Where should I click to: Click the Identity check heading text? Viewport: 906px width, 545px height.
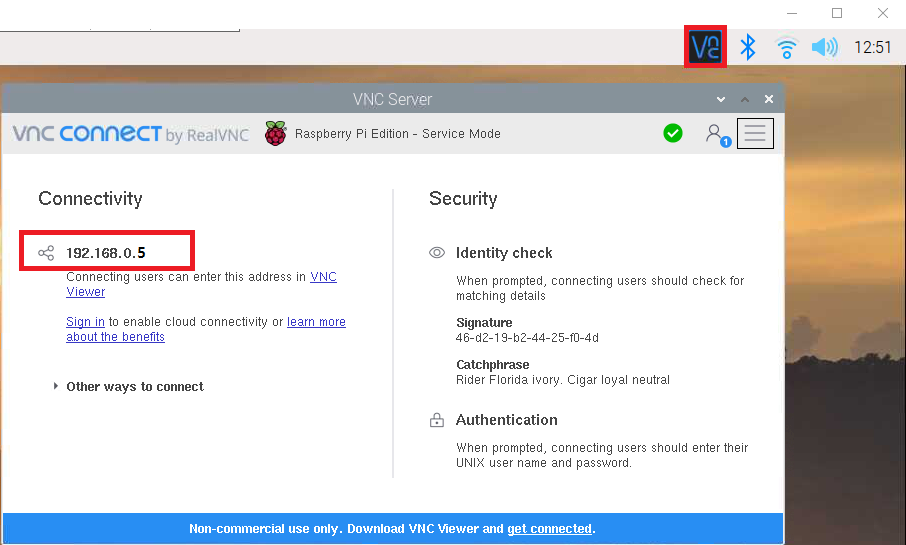pyautogui.click(x=504, y=253)
